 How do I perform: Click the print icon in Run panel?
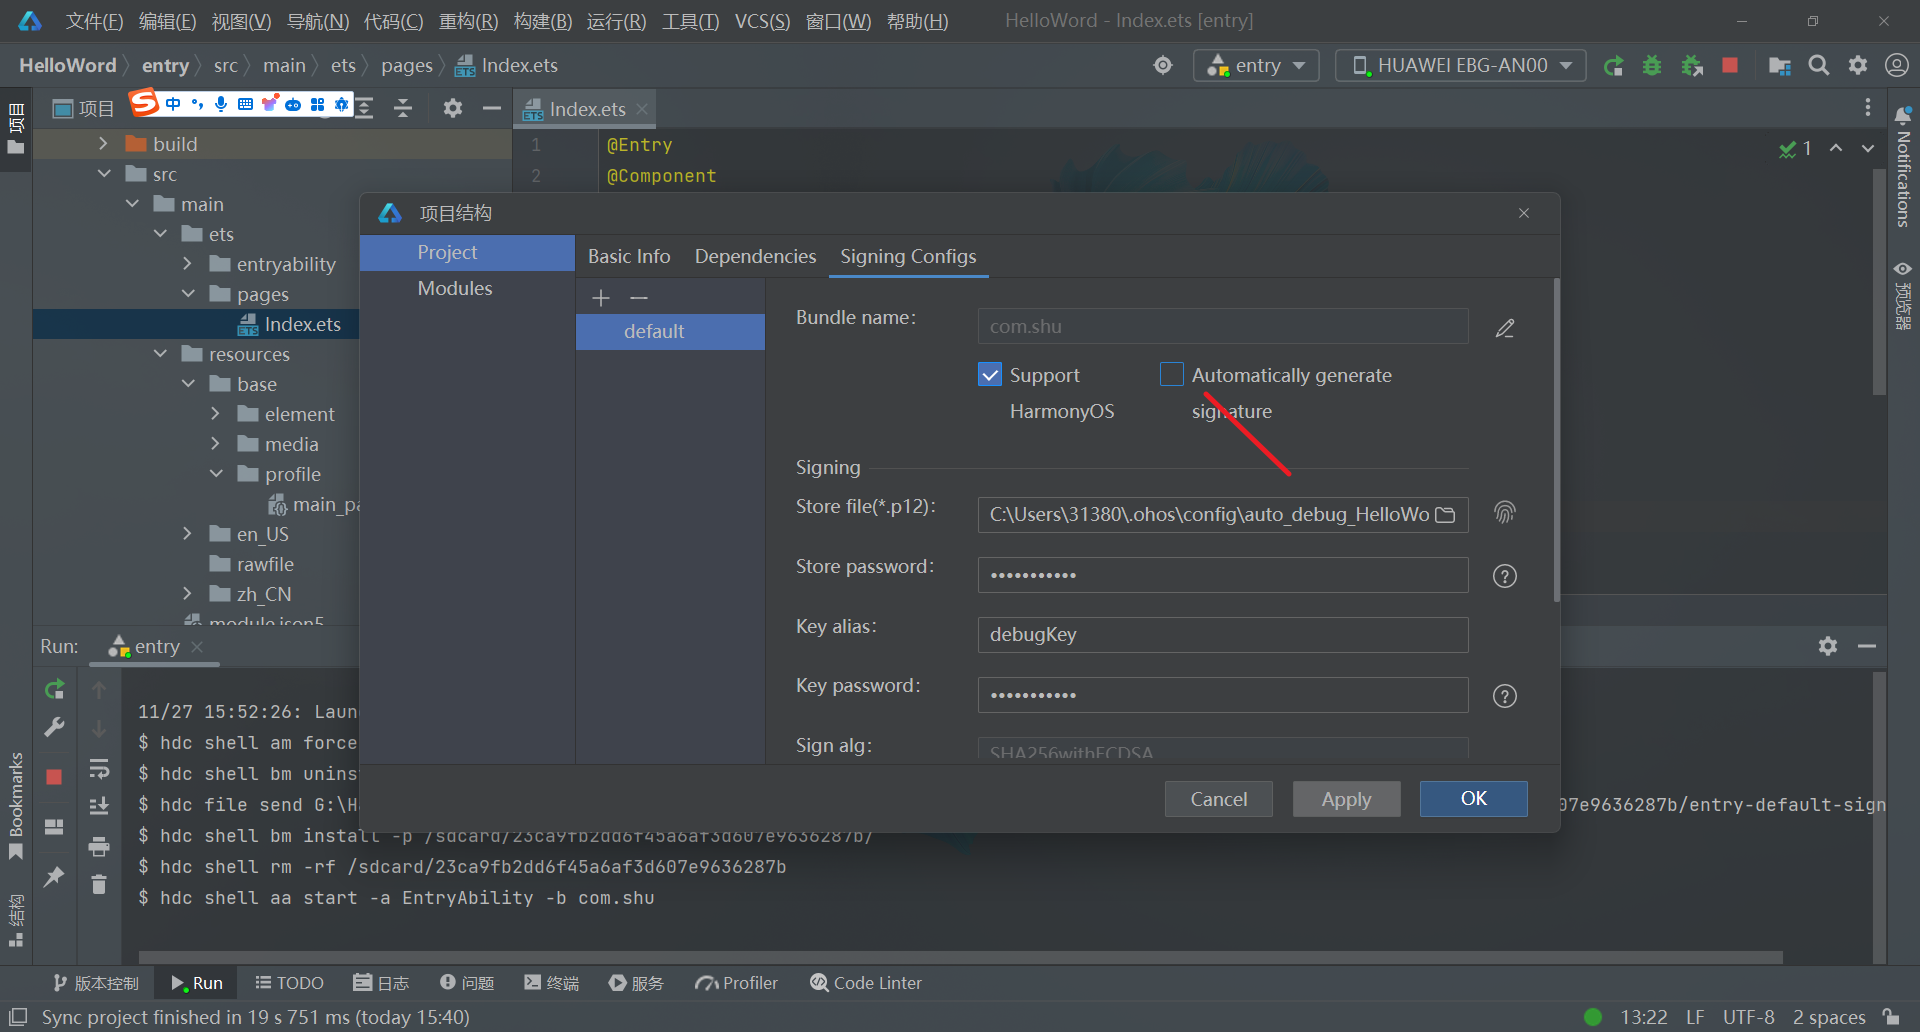tap(99, 847)
